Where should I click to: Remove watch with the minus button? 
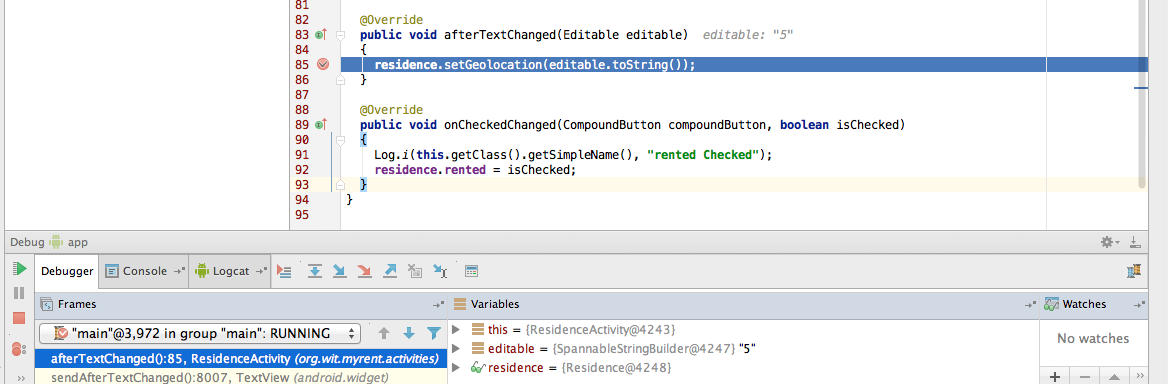(1085, 377)
